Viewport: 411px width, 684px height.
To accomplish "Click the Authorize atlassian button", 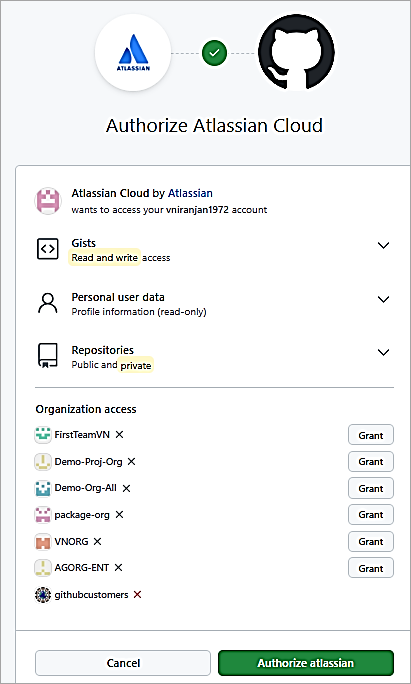I will point(306,663).
